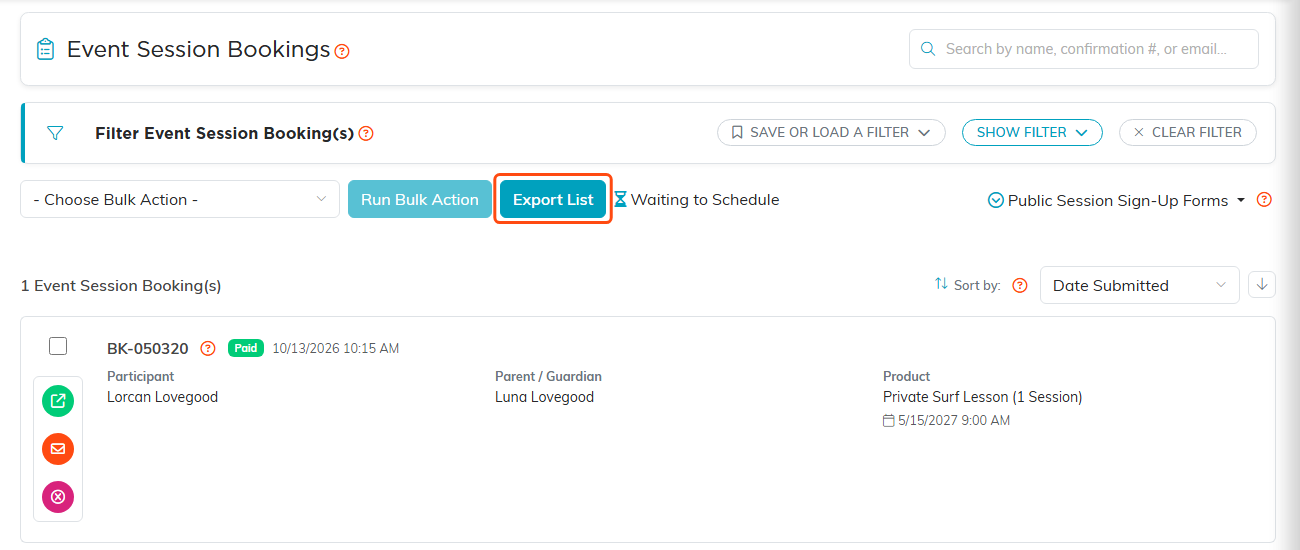Open help icon next to BK-050320
1300x550 pixels.
pyautogui.click(x=208, y=349)
